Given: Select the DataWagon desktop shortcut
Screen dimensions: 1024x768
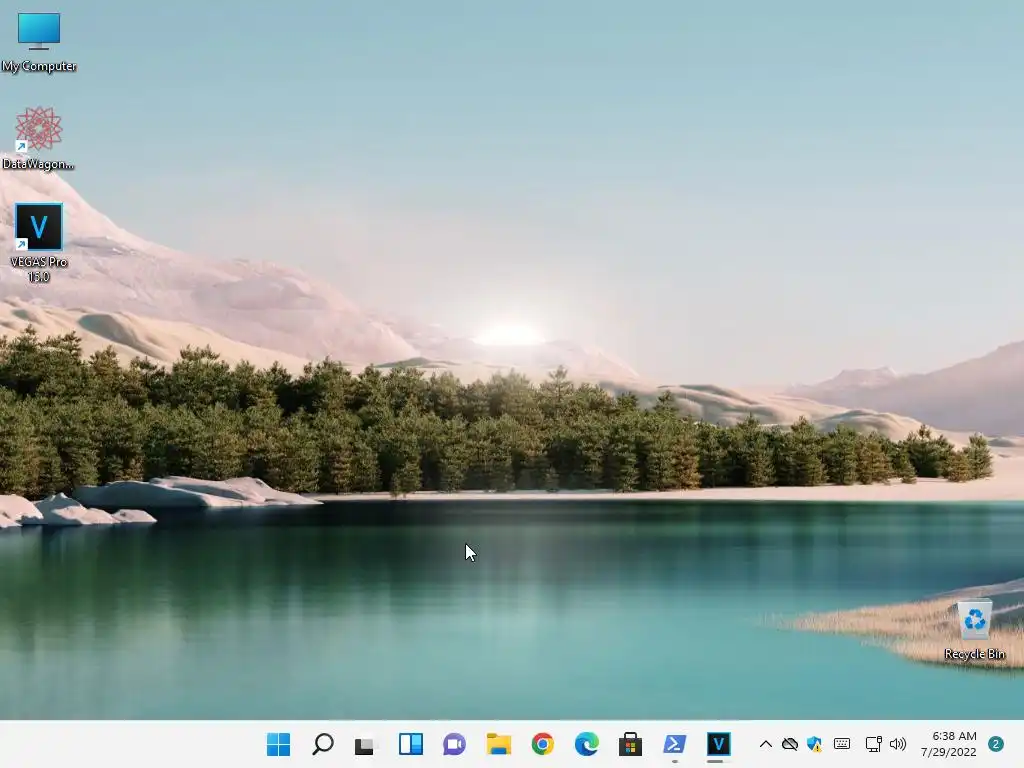Looking at the screenshot, I should [x=39, y=138].
